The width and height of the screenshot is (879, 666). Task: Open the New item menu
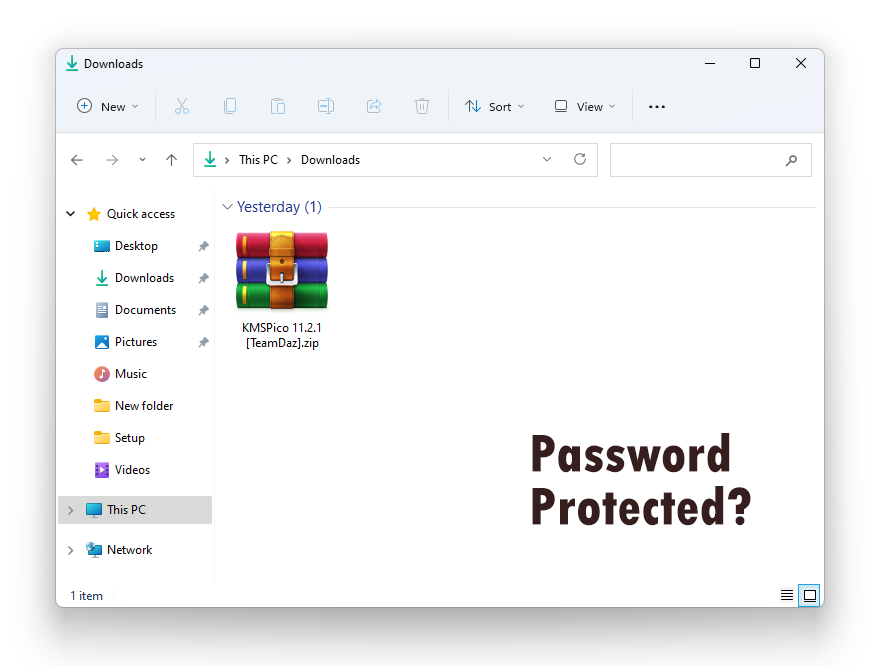pyautogui.click(x=108, y=107)
